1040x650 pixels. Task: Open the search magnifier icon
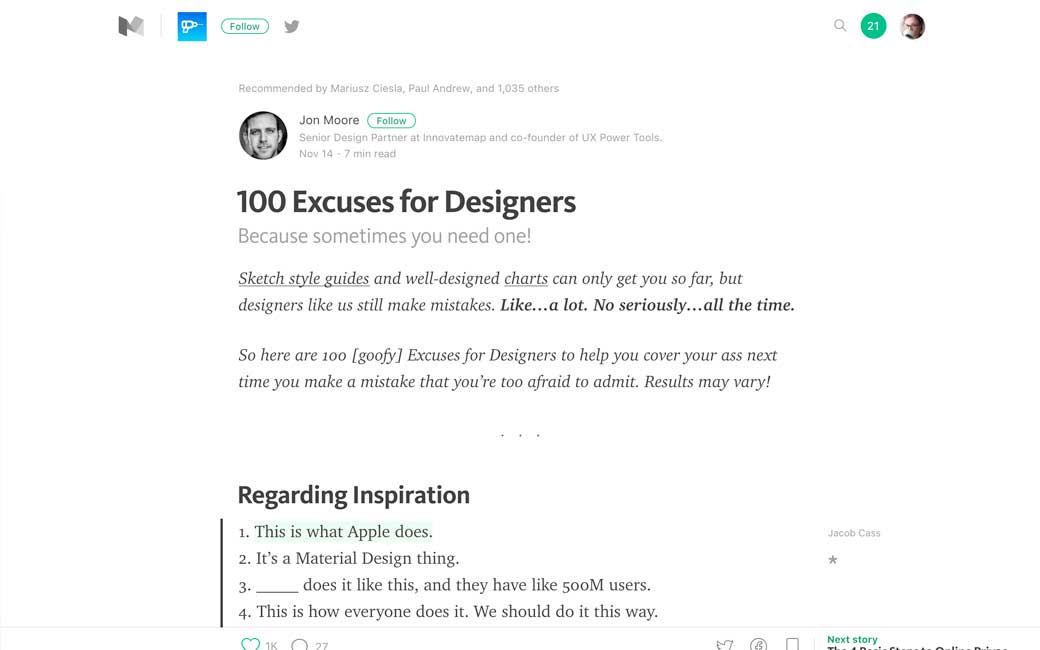click(840, 26)
